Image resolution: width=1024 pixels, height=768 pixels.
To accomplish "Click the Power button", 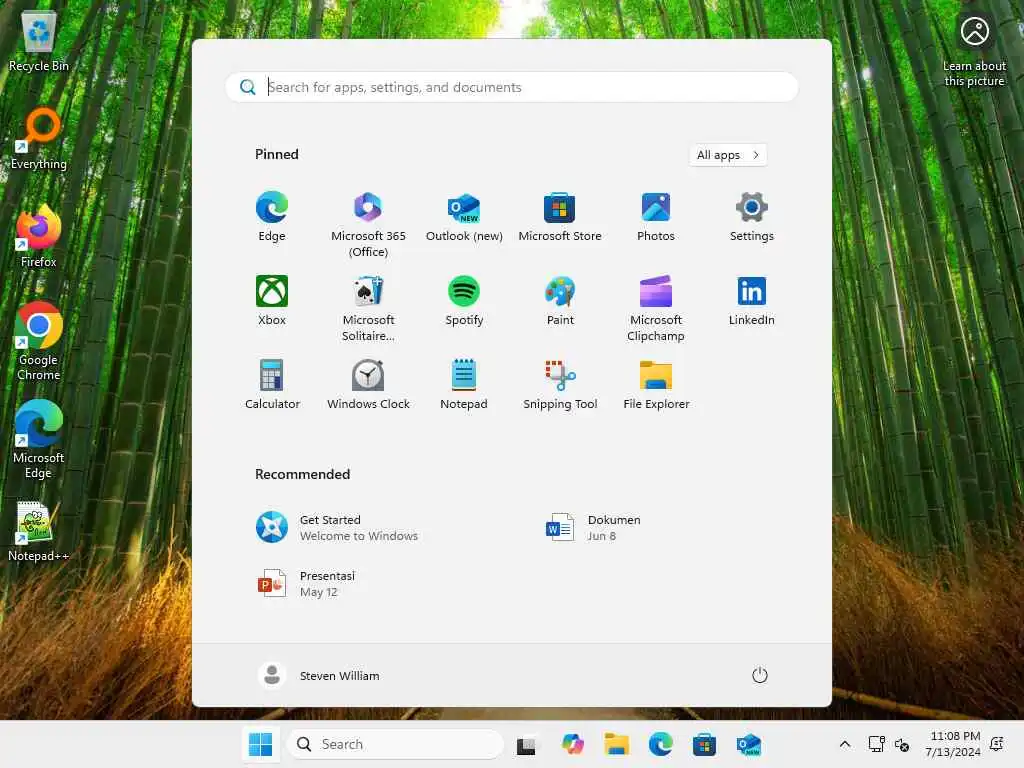I will point(760,675).
